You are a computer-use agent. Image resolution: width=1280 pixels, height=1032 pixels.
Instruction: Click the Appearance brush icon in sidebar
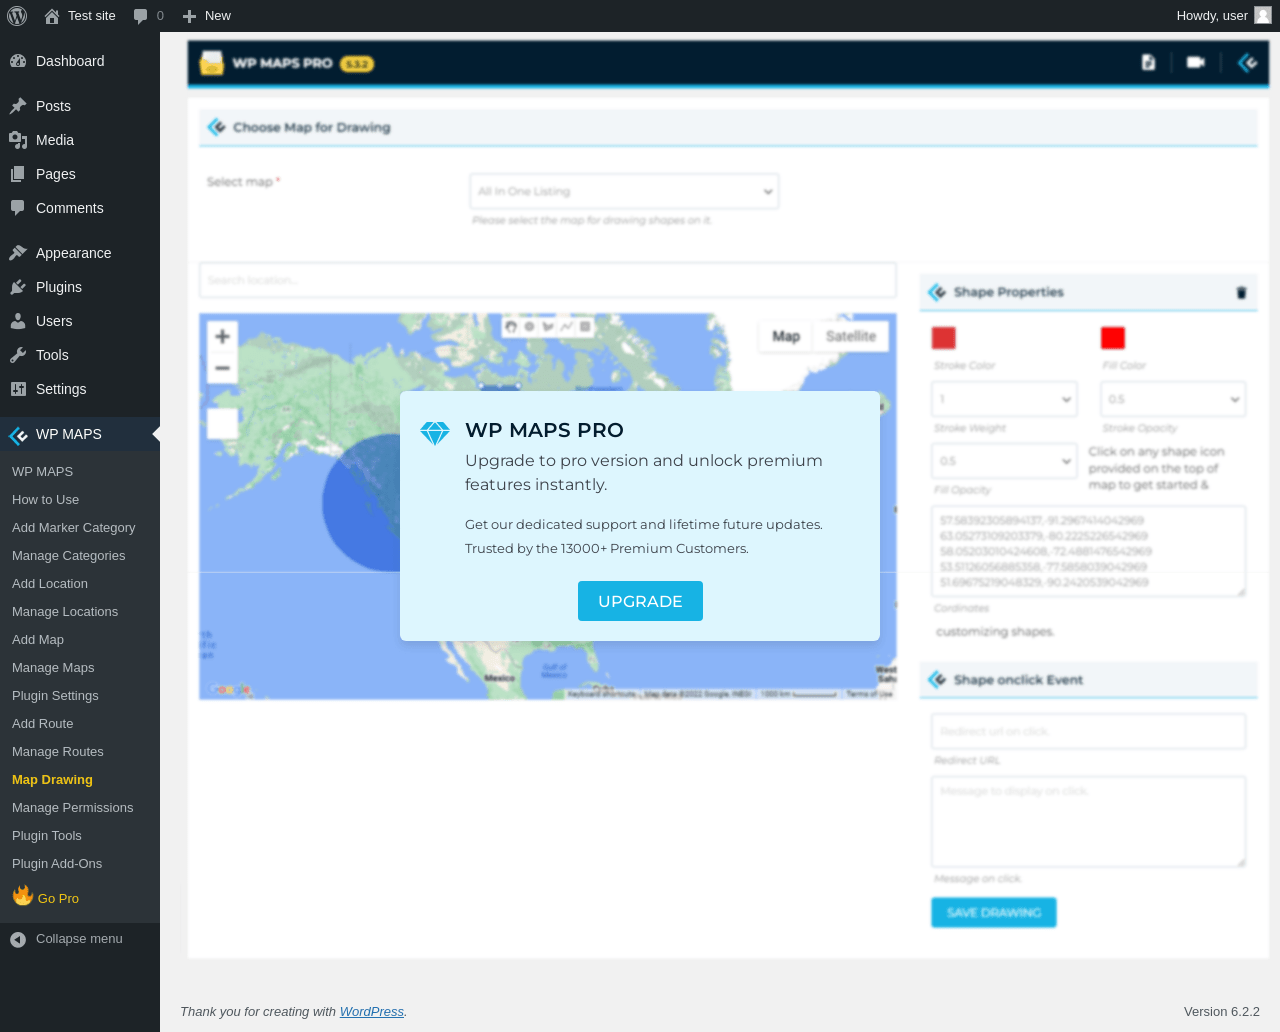[x=18, y=253]
